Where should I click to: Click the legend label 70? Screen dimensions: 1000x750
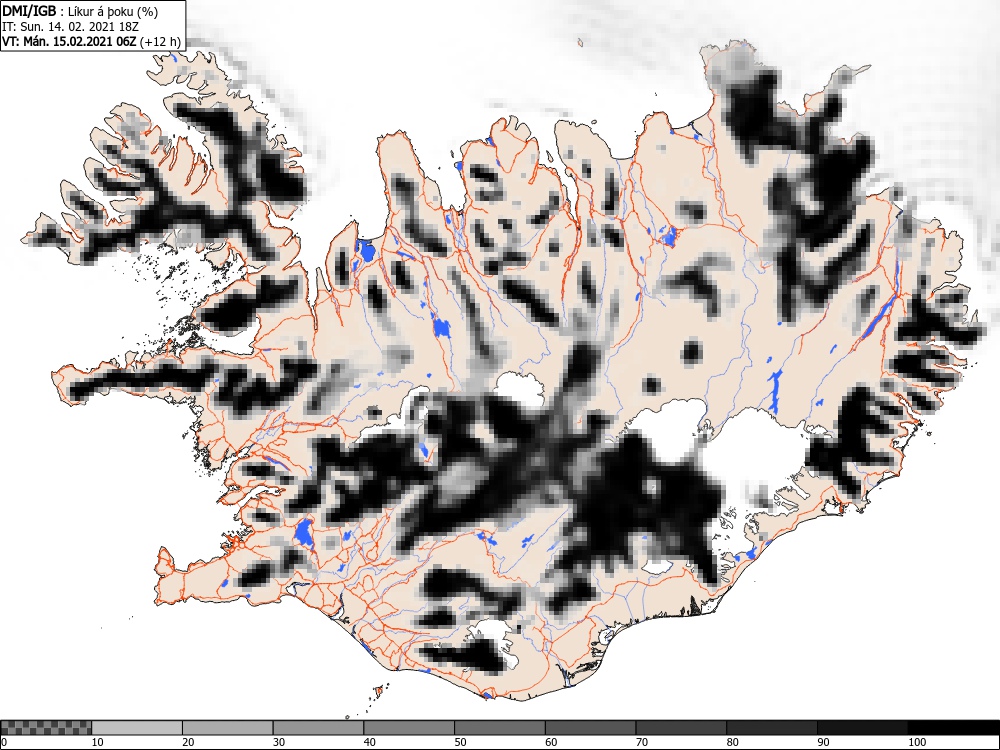tap(641, 742)
